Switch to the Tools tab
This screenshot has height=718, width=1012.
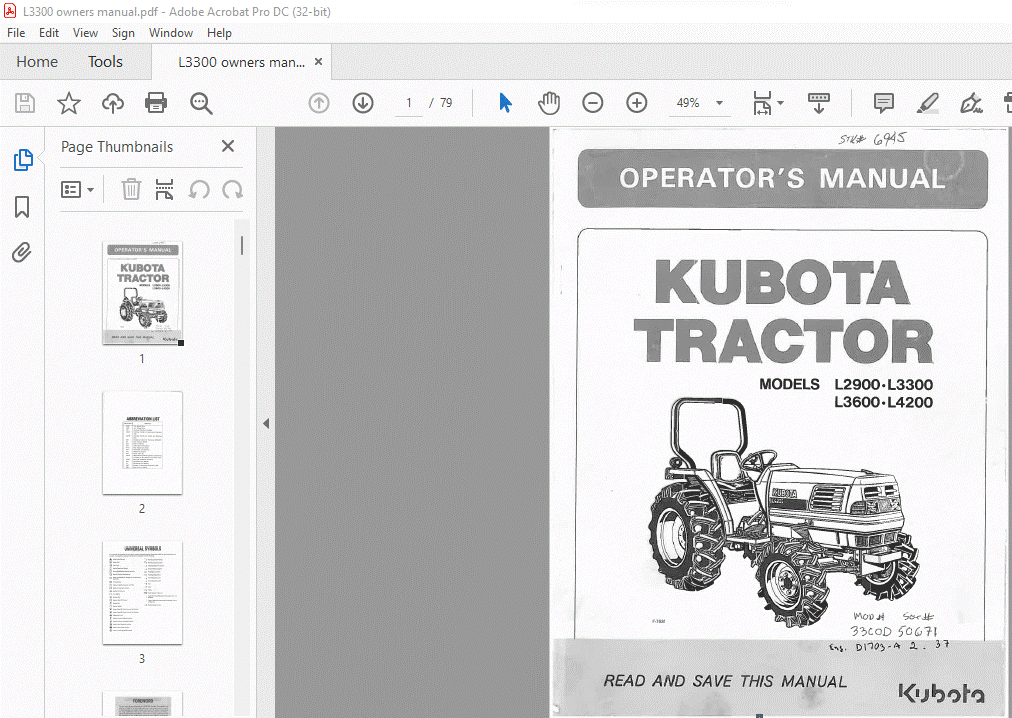click(105, 62)
